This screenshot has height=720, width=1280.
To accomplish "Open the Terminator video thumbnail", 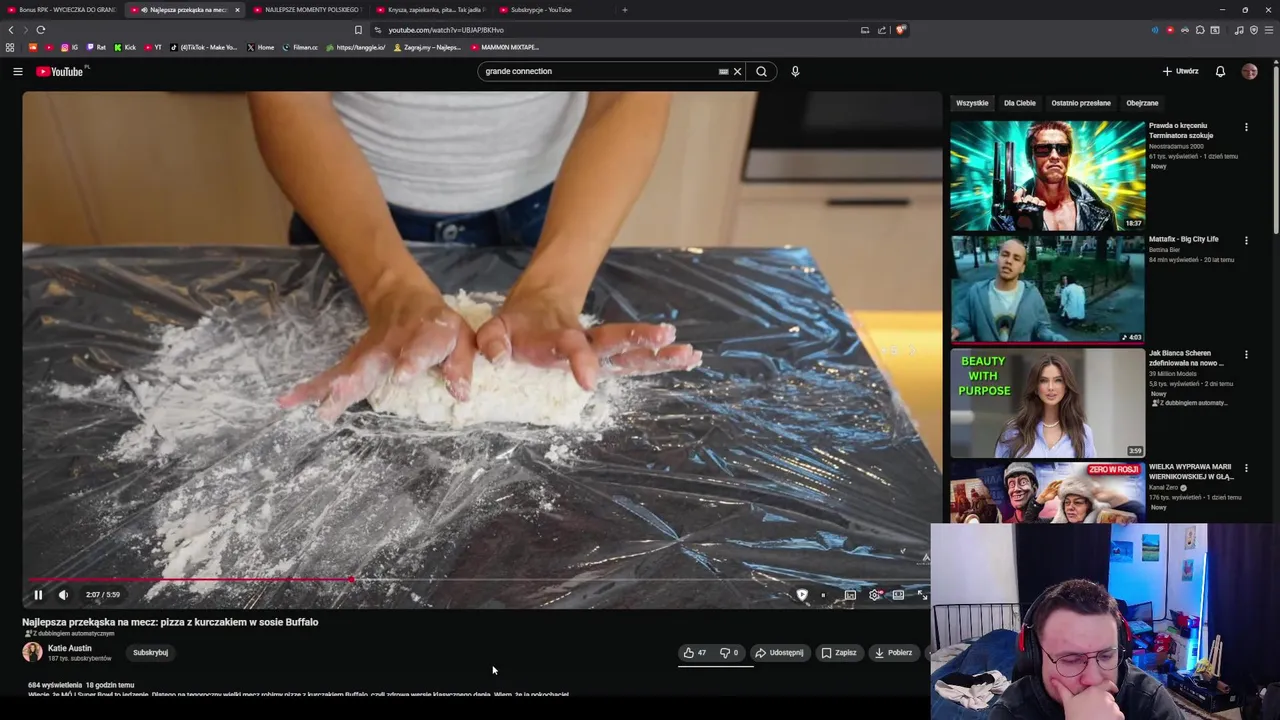I will click(1047, 176).
